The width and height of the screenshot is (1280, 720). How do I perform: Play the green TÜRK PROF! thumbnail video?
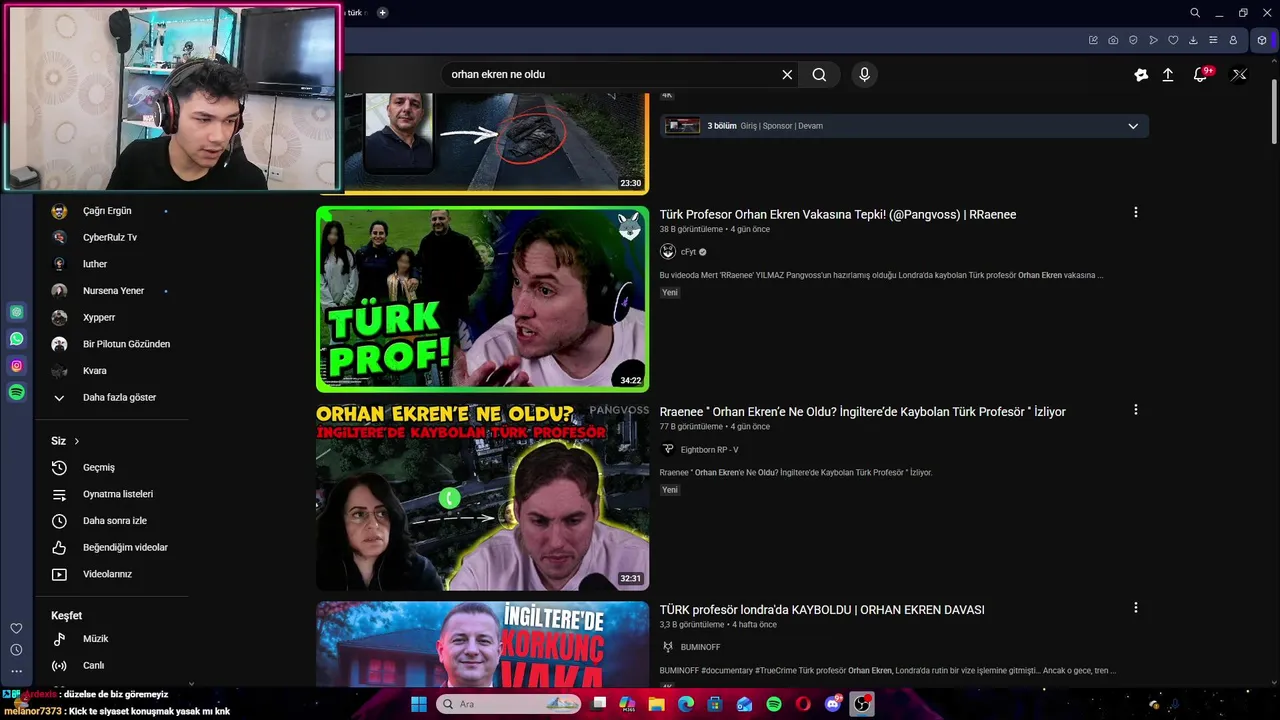[x=482, y=299]
